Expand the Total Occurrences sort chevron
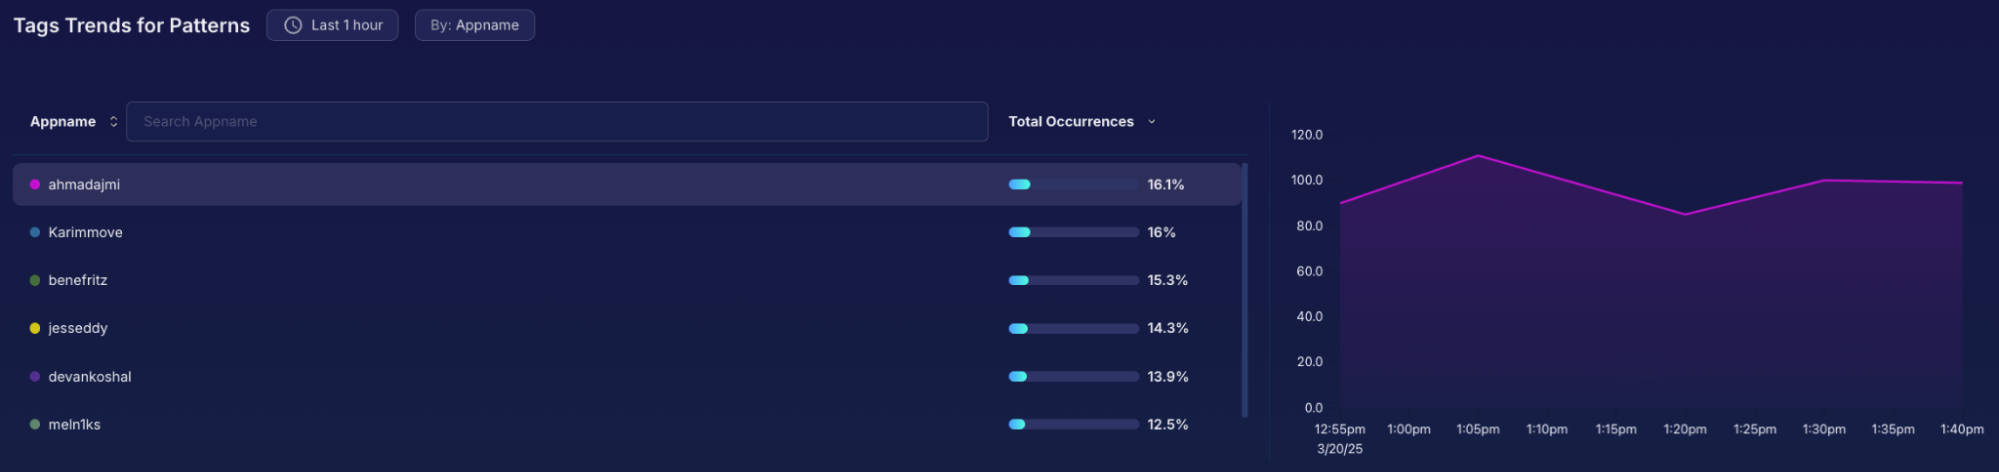 coord(1152,122)
